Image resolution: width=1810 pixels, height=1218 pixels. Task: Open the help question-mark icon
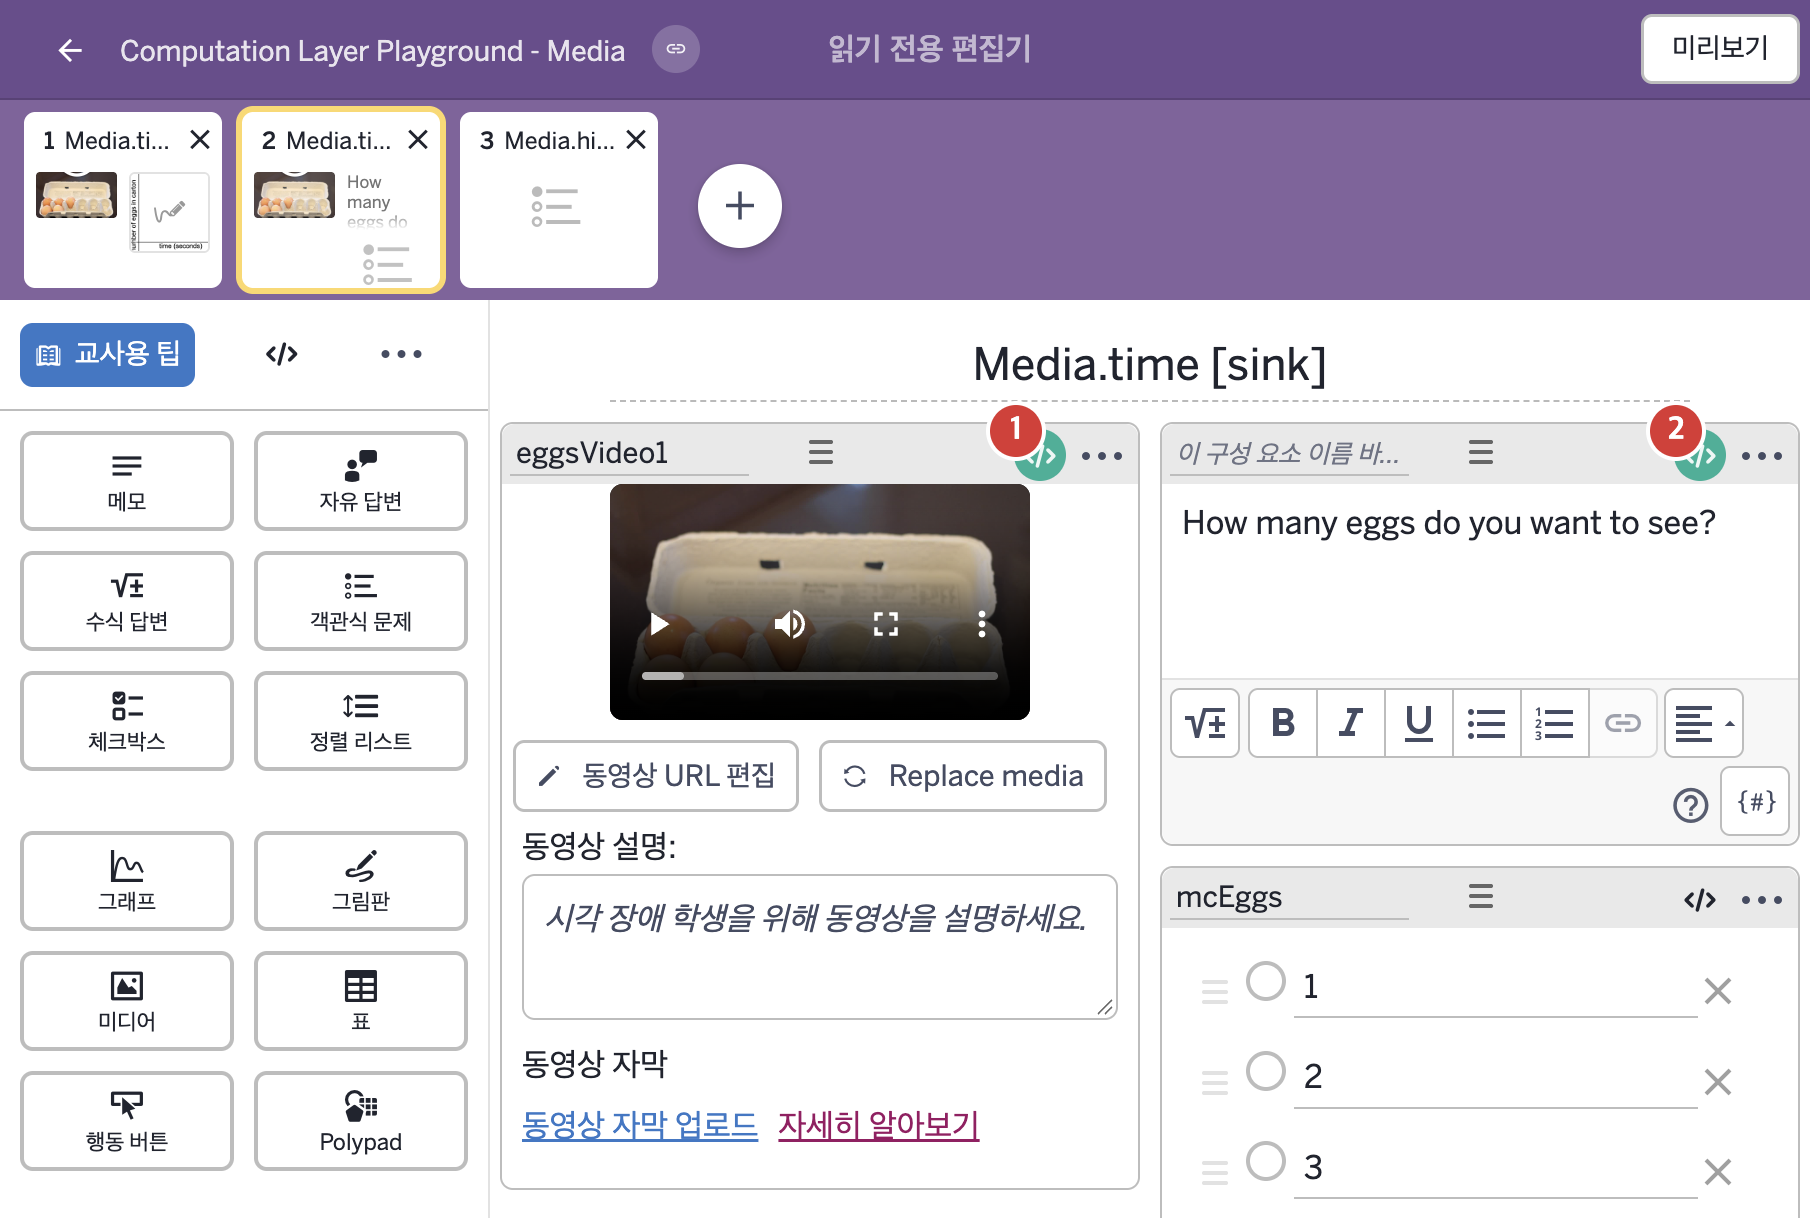pyautogui.click(x=1691, y=805)
